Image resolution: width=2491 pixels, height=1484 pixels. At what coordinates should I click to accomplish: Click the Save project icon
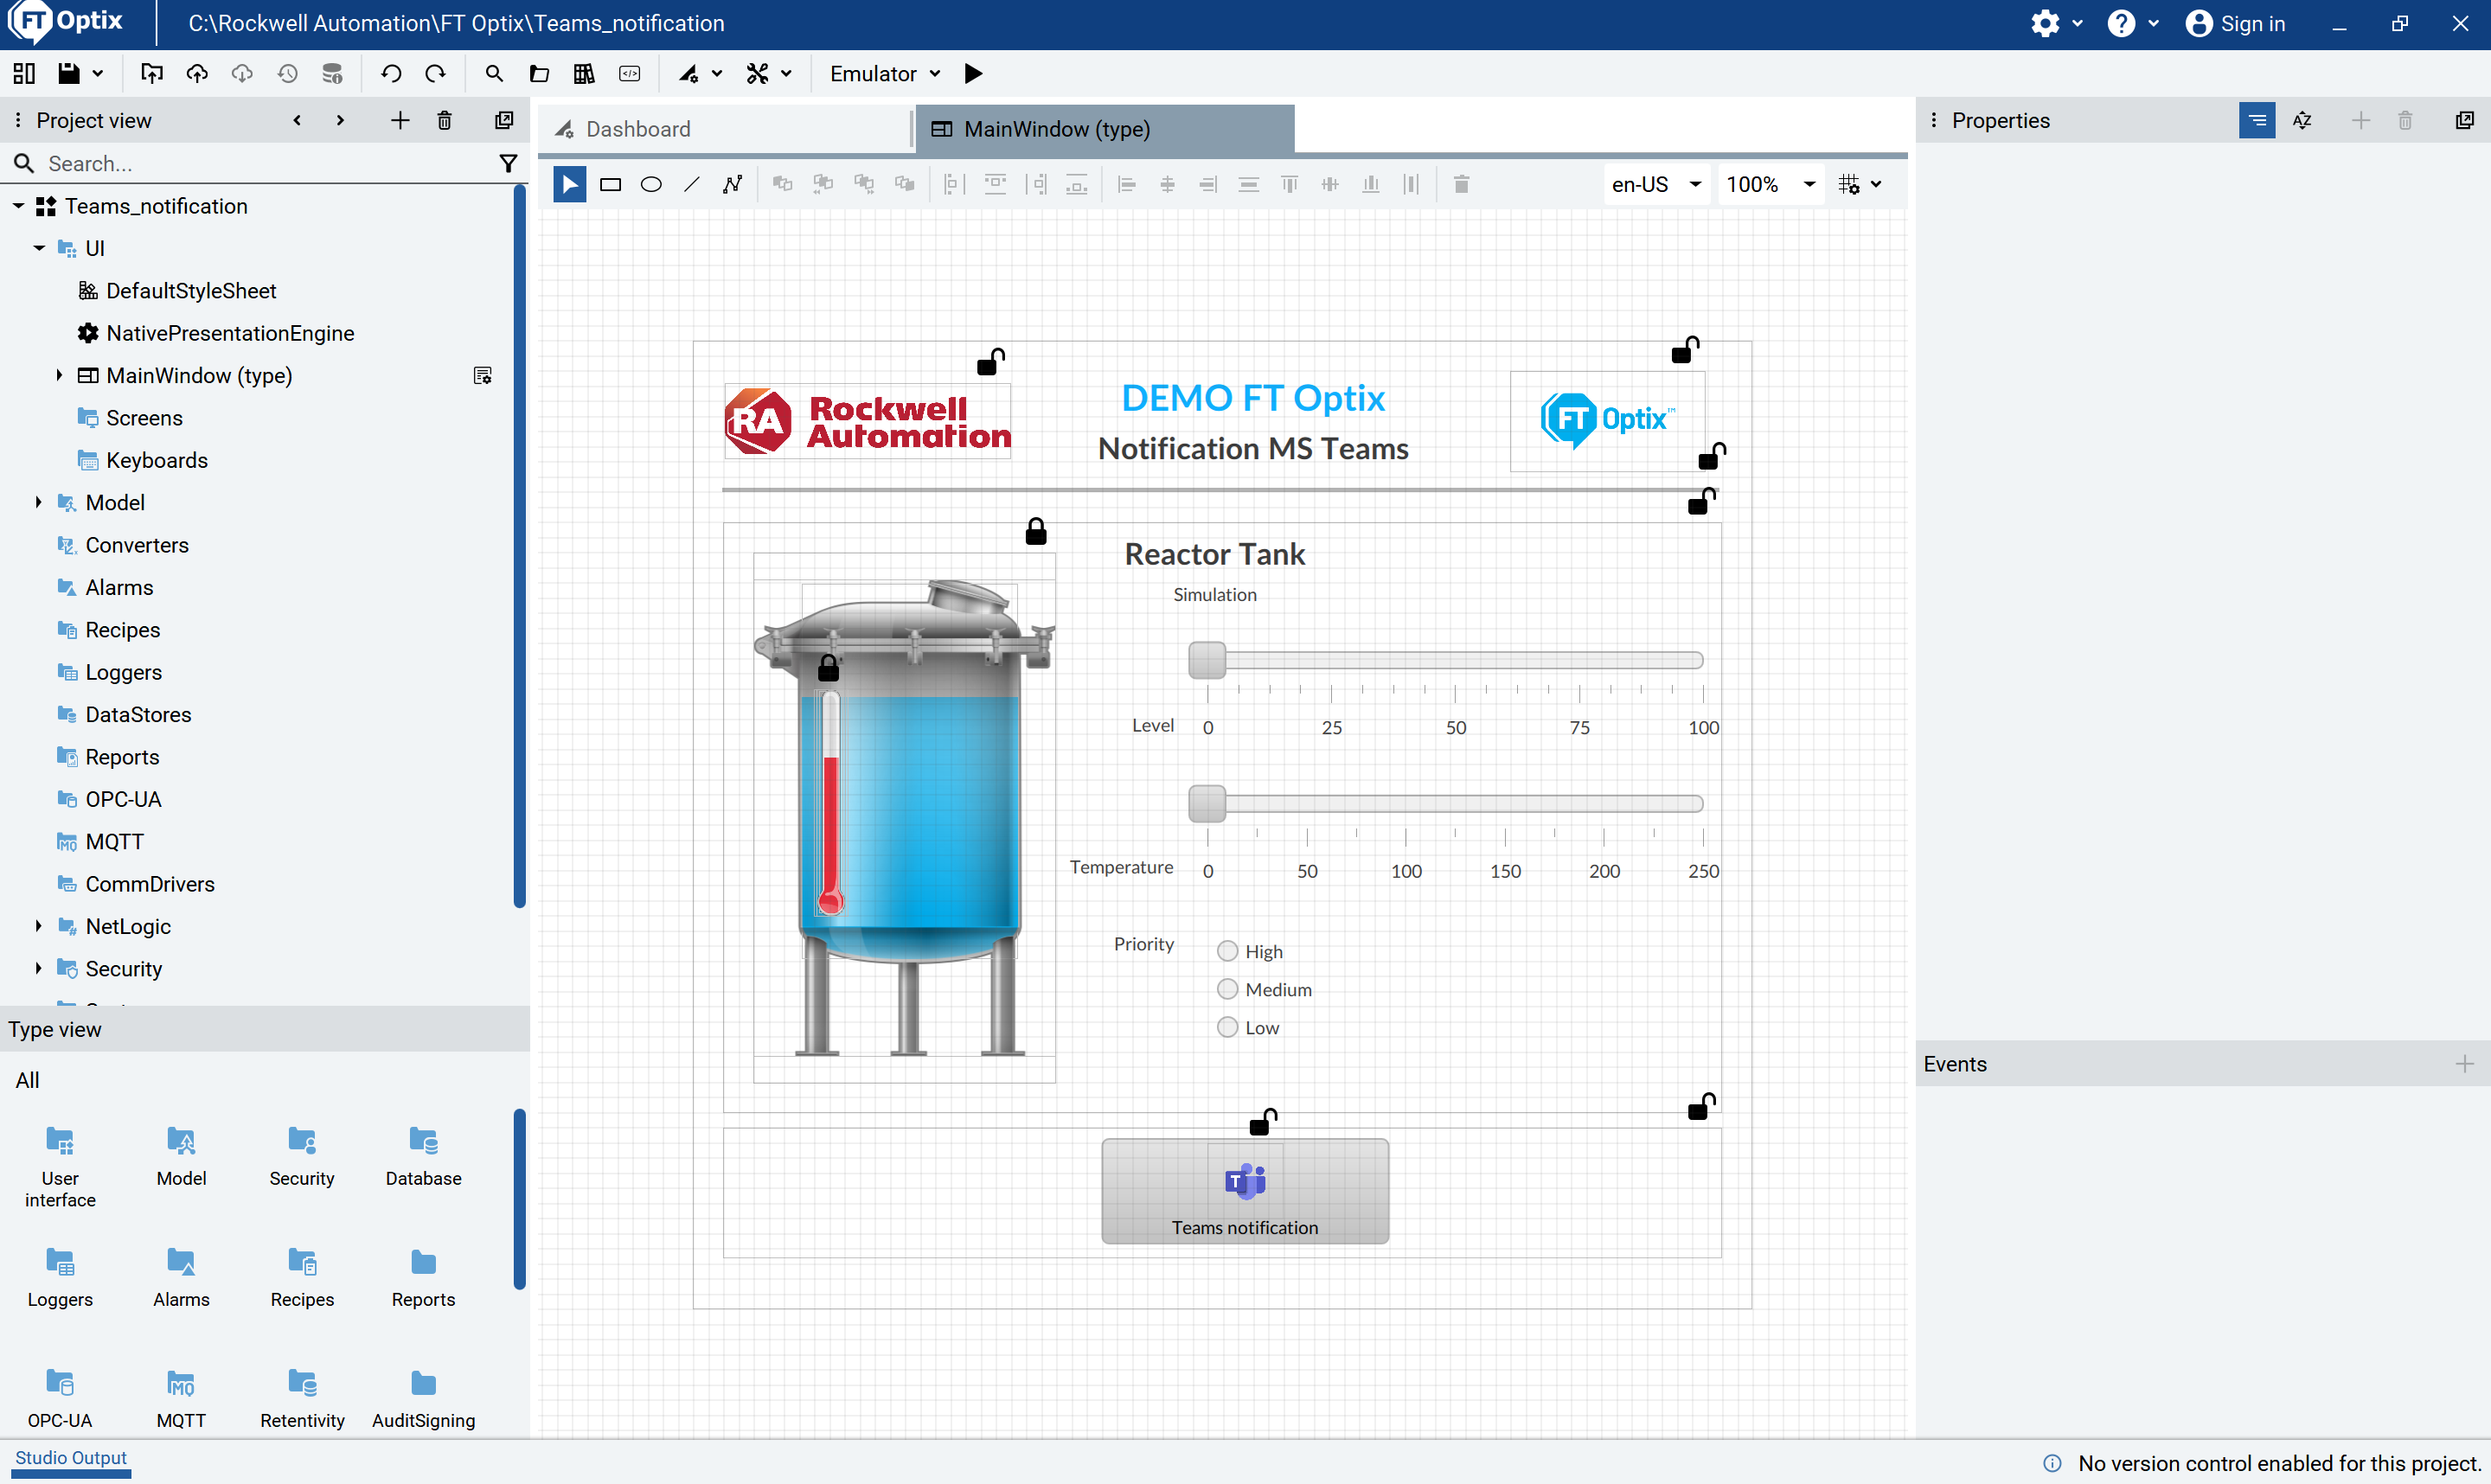click(x=68, y=74)
